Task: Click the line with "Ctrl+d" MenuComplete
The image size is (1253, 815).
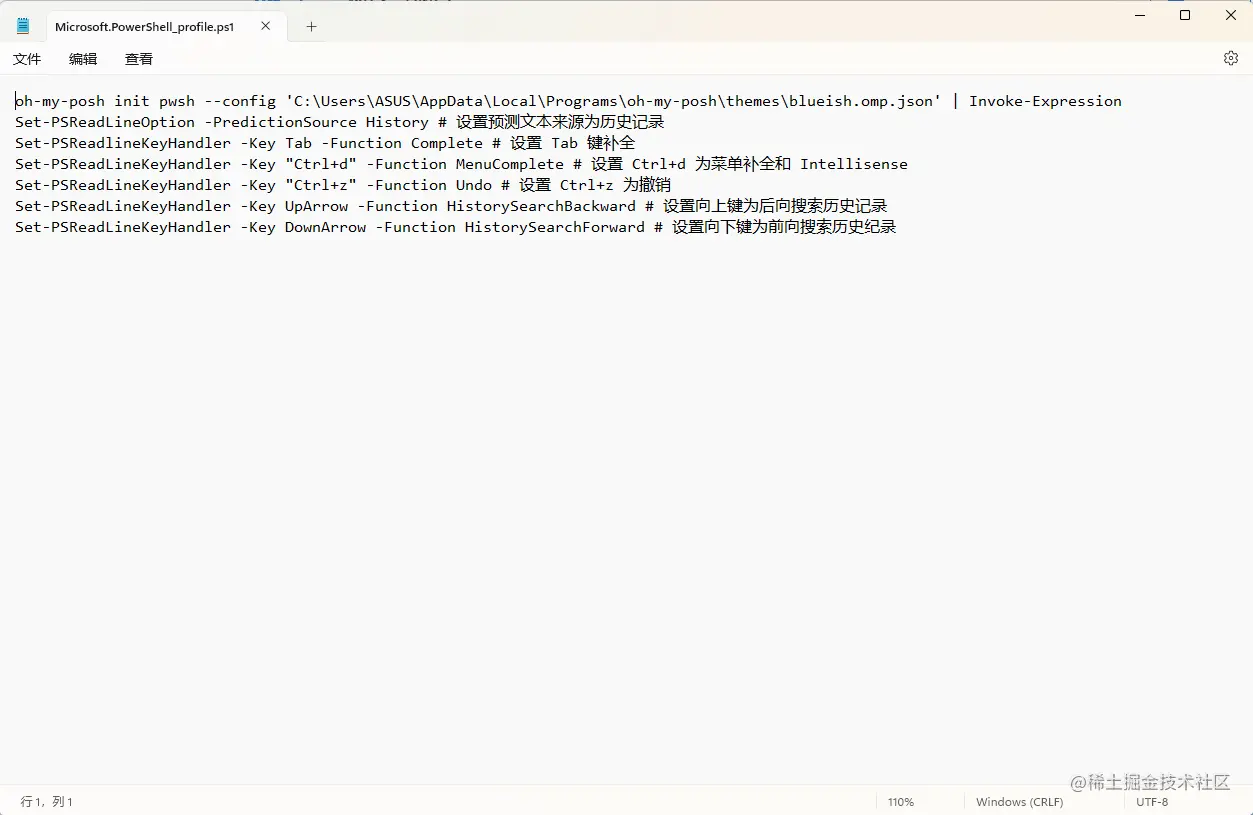Action: (x=461, y=164)
